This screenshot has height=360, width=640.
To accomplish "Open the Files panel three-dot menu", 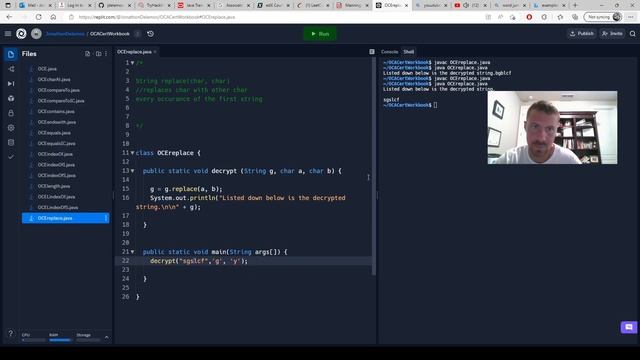I will [x=106, y=54].
